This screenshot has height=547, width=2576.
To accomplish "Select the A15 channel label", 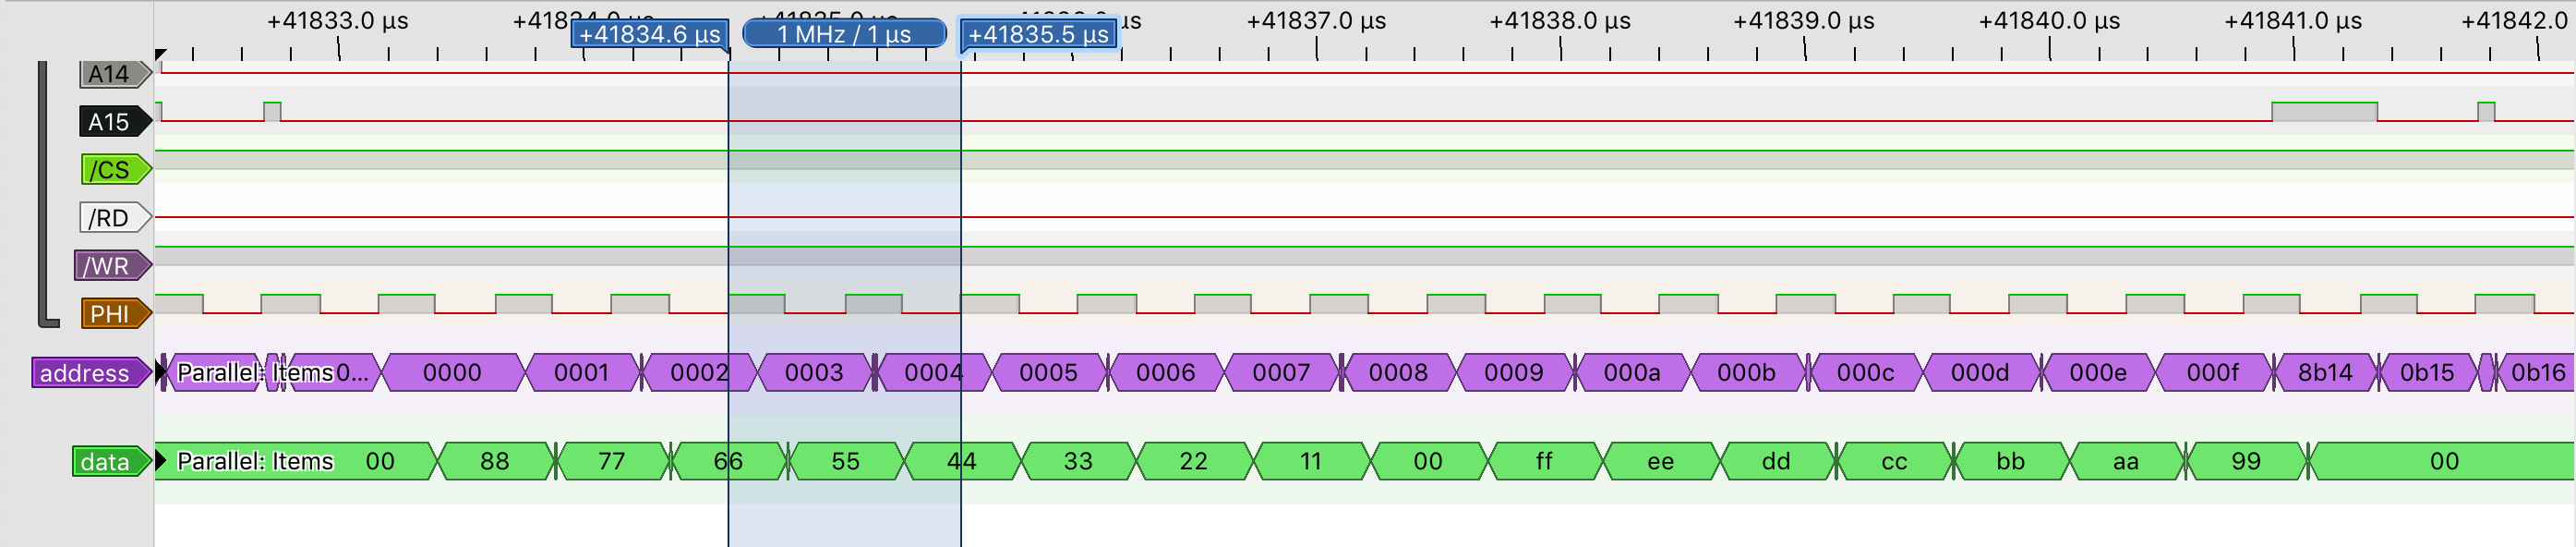I will point(112,122).
